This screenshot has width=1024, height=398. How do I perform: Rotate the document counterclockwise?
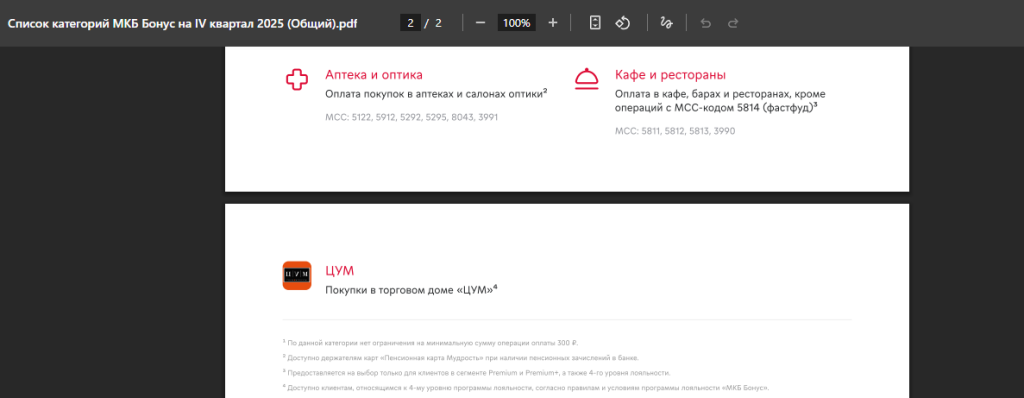tap(622, 23)
